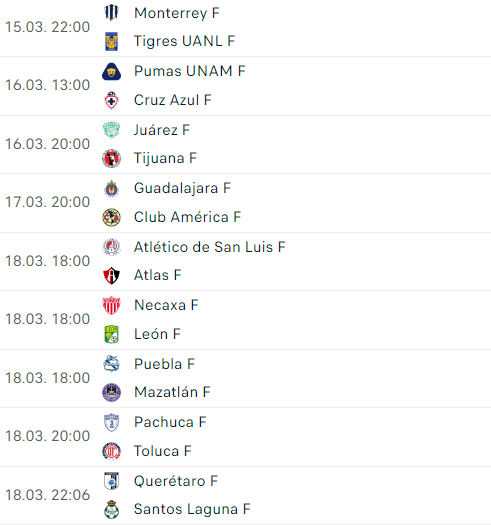Viewport: 491px width, 525px height.
Task: Click the Toluca F team crest
Action: [x=111, y=451]
